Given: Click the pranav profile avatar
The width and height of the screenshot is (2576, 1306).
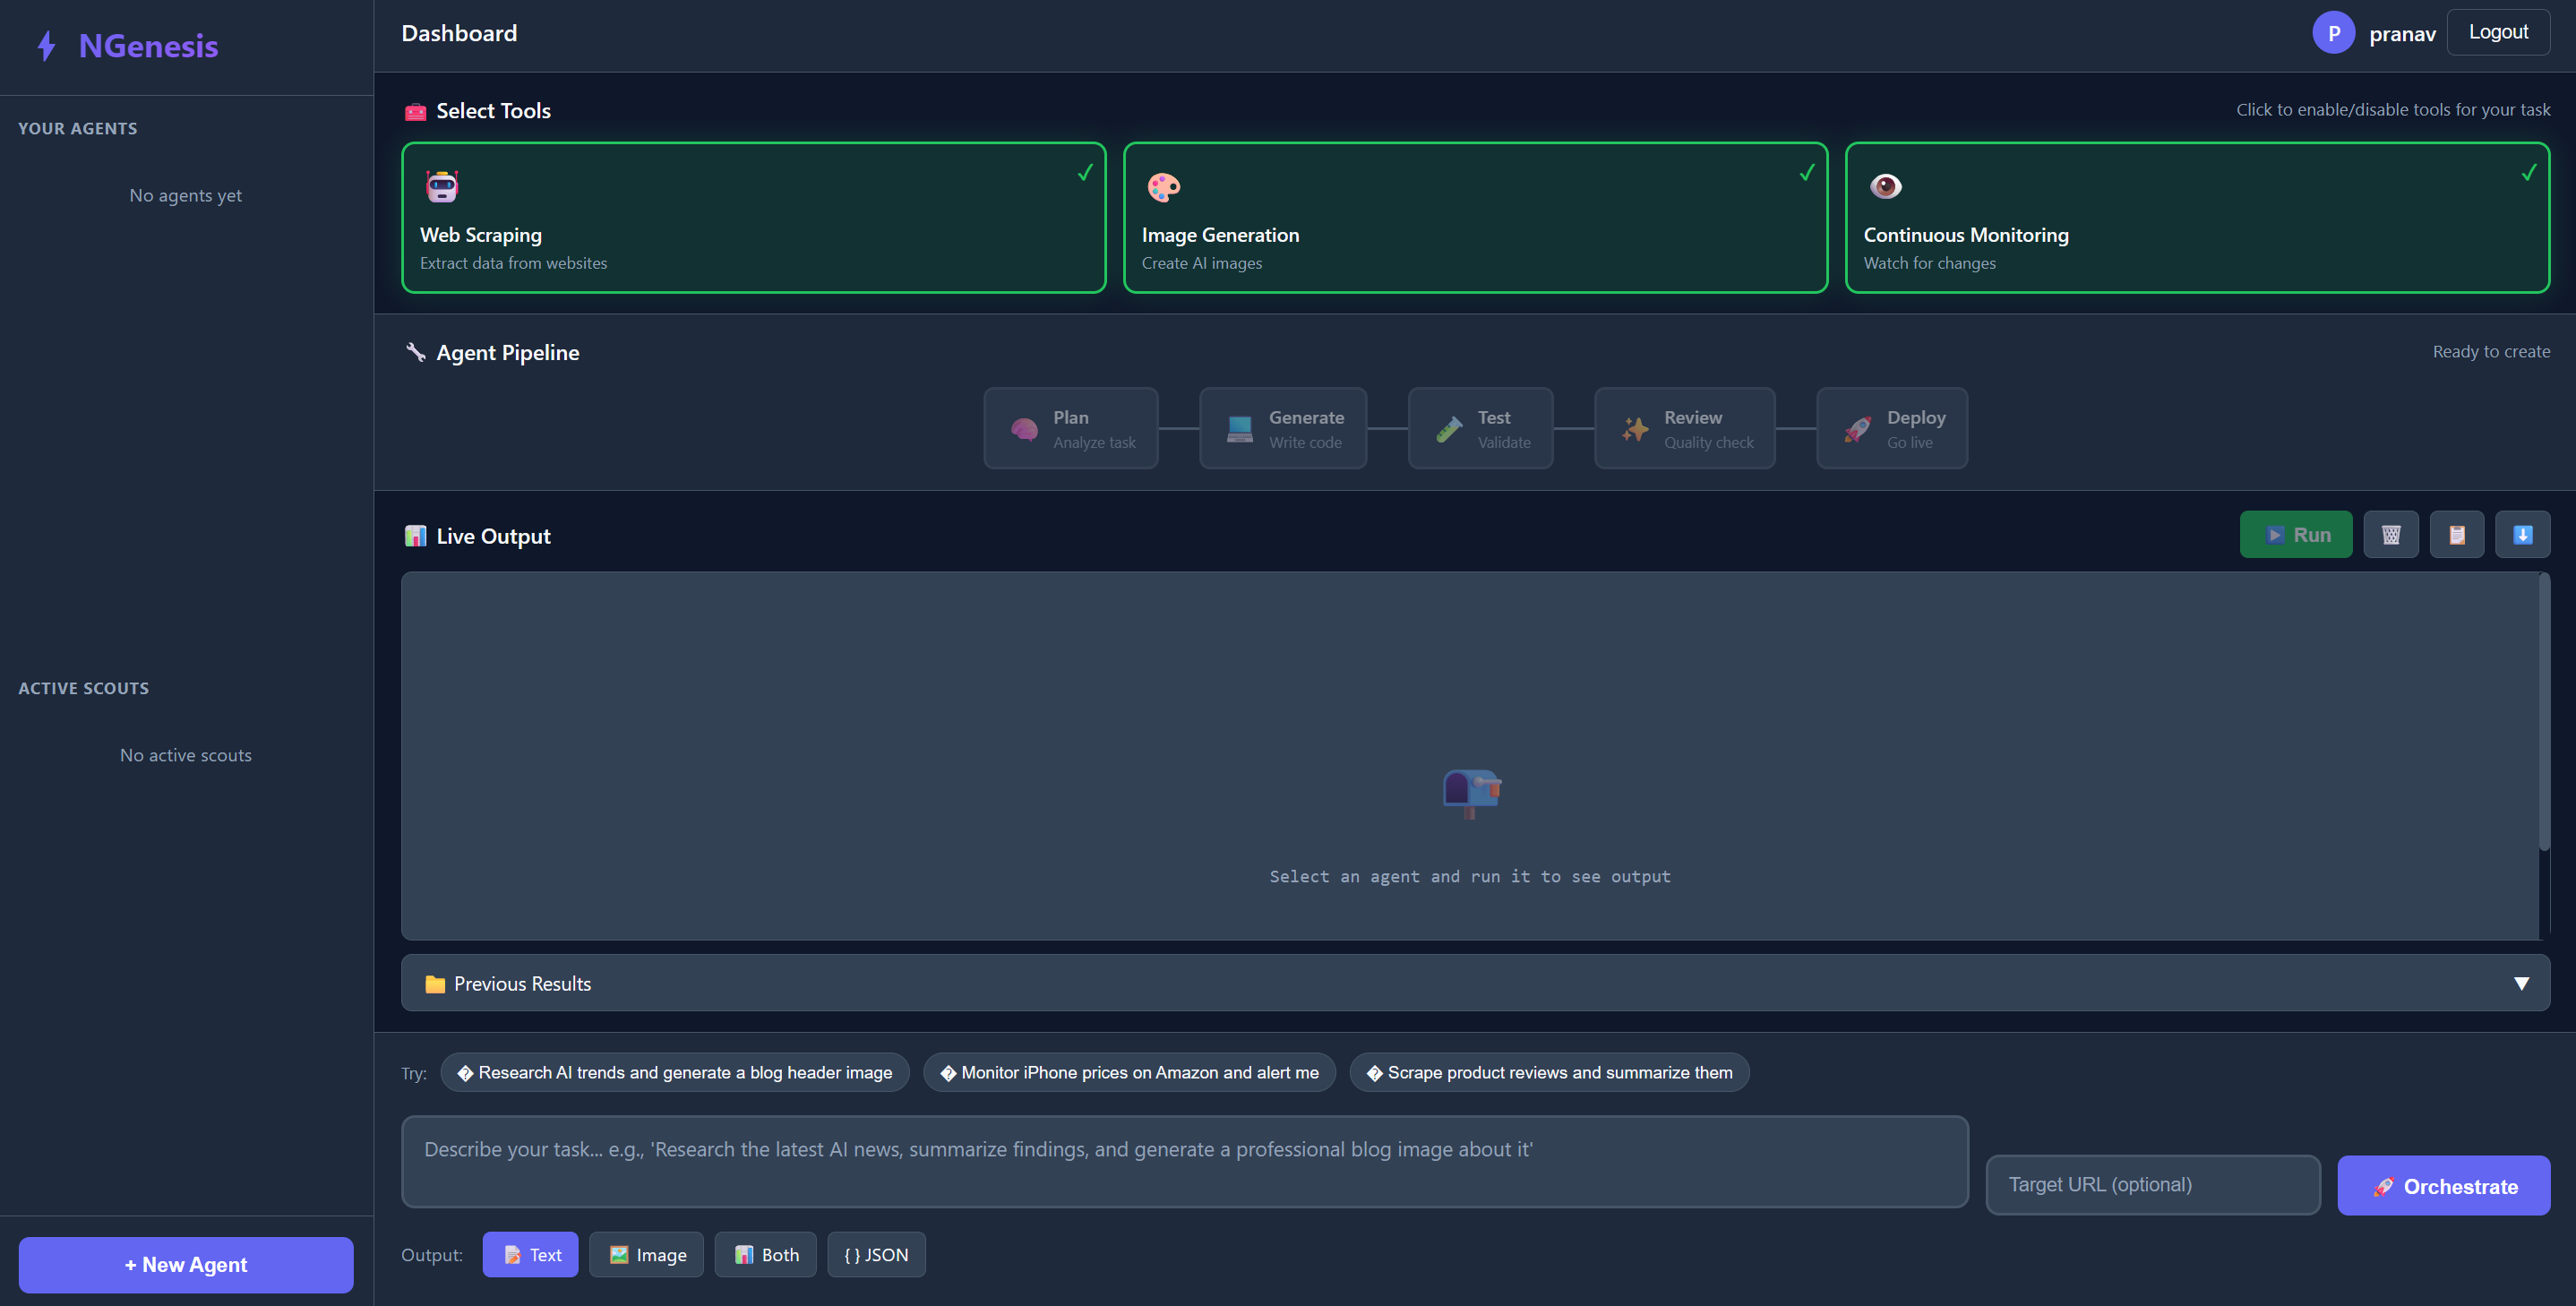Looking at the screenshot, I should pos(2333,33).
